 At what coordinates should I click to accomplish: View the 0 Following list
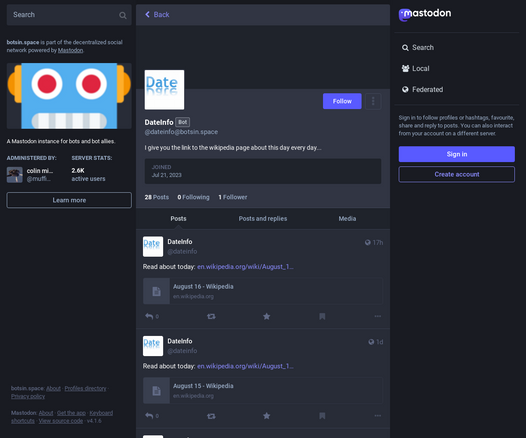point(193,197)
